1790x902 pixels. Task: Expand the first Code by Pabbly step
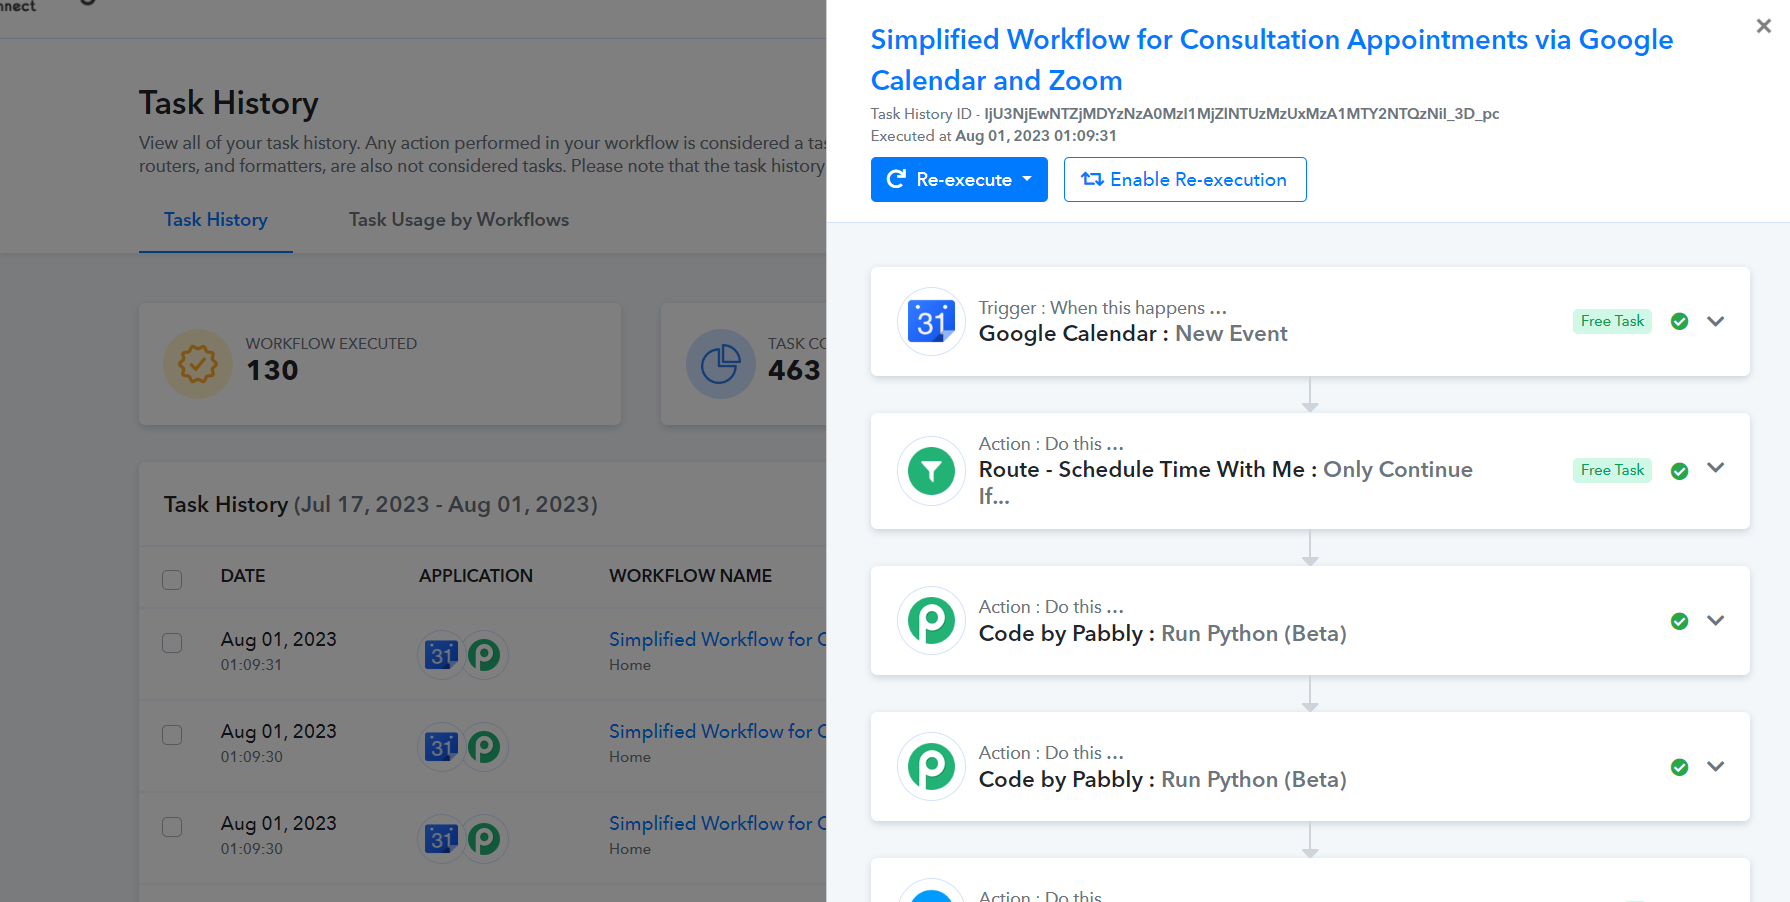pos(1716,620)
